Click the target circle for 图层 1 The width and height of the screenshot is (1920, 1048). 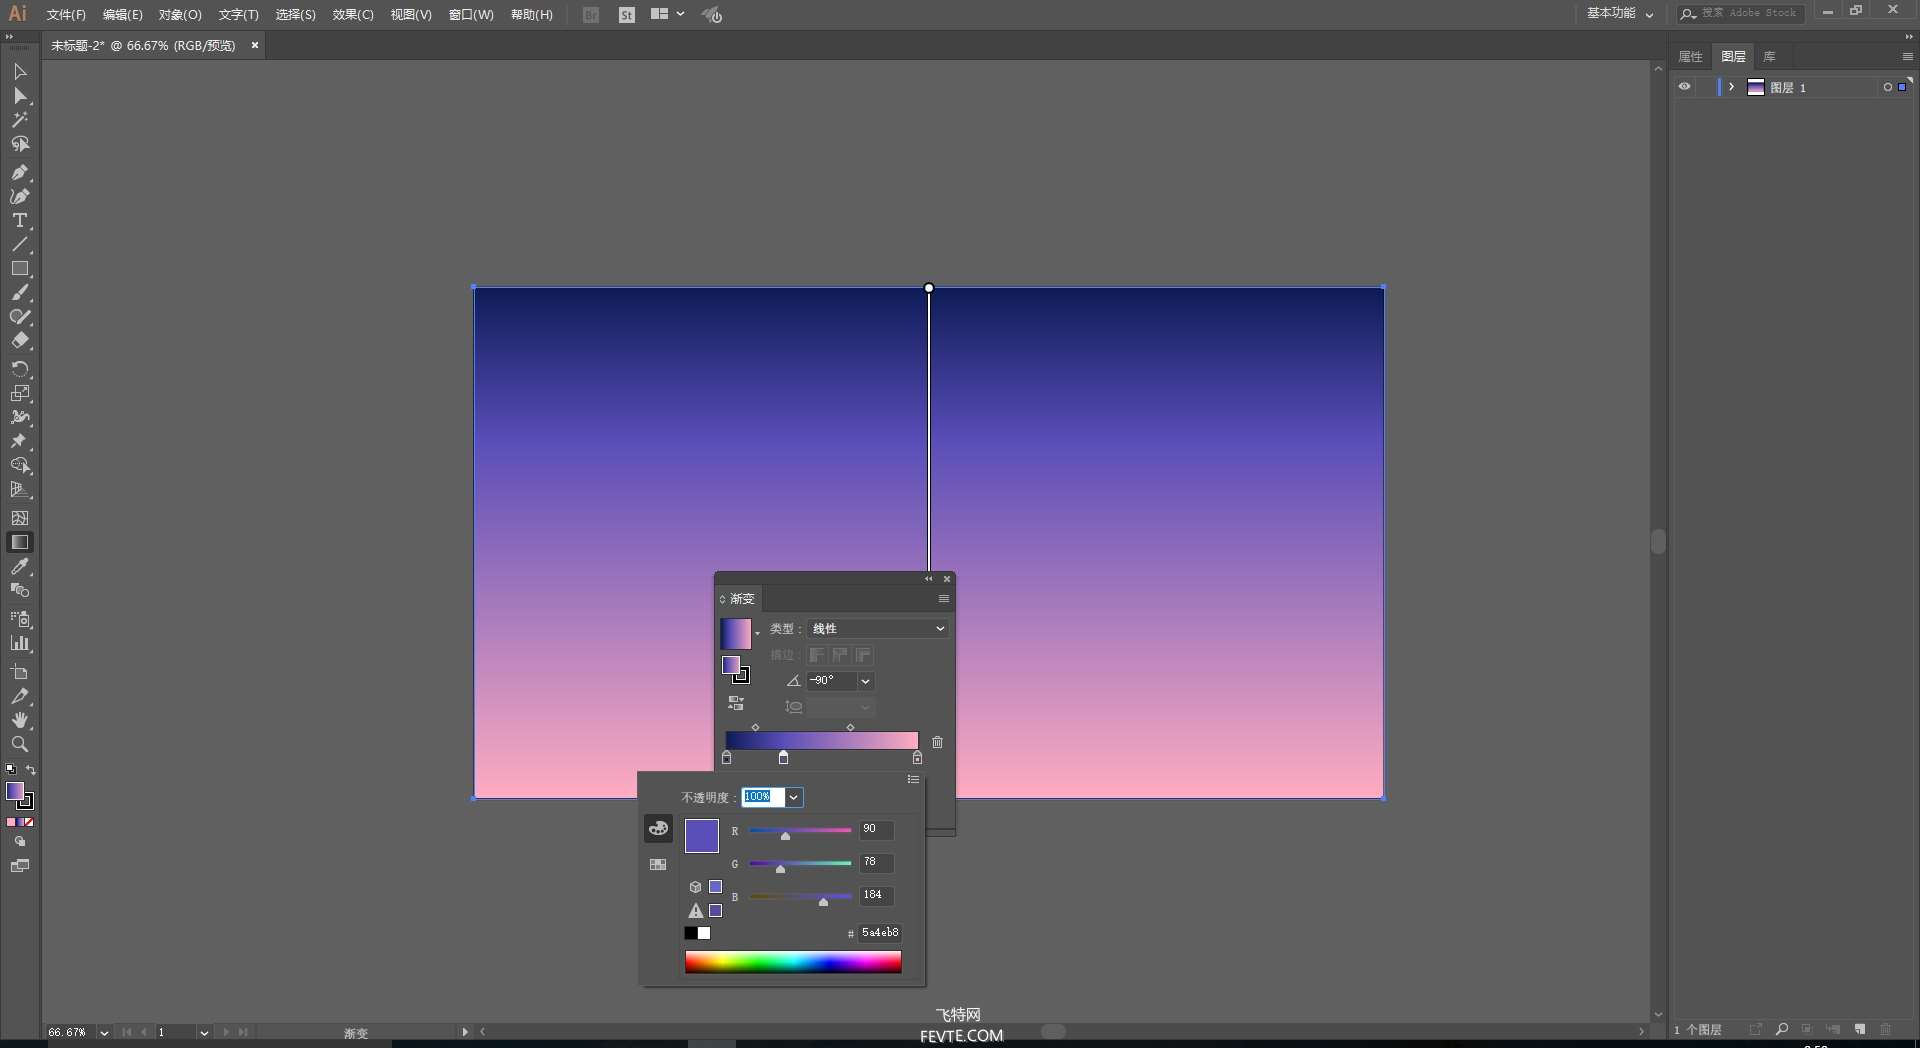pyautogui.click(x=1888, y=87)
